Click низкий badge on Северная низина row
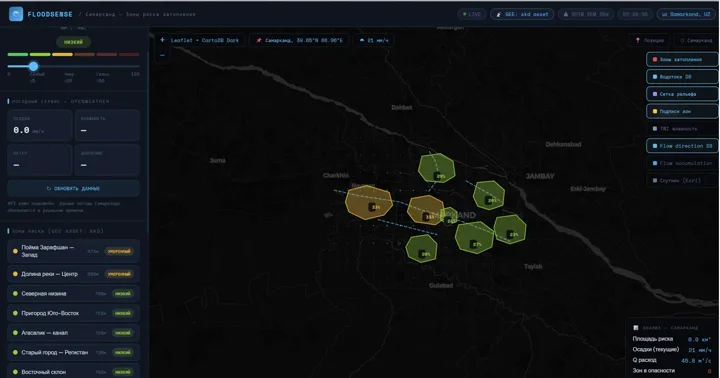This screenshot has width=720, height=378. [123, 293]
